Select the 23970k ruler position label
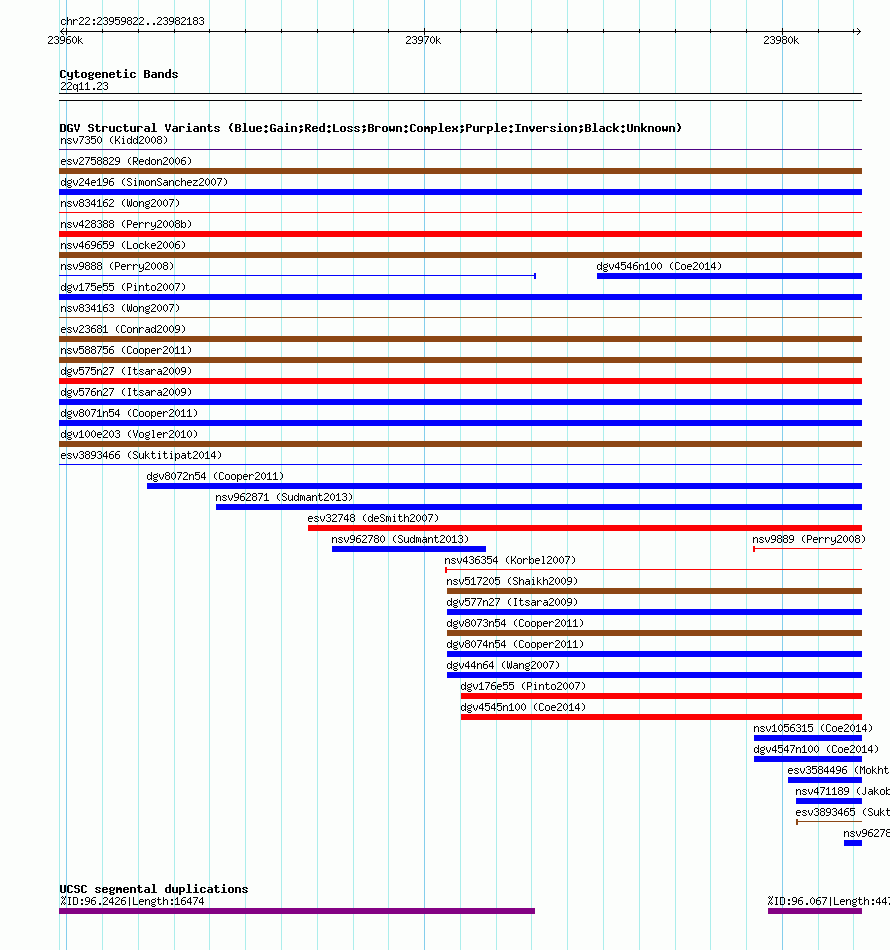The image size is (890, 950). pos(423,41)
